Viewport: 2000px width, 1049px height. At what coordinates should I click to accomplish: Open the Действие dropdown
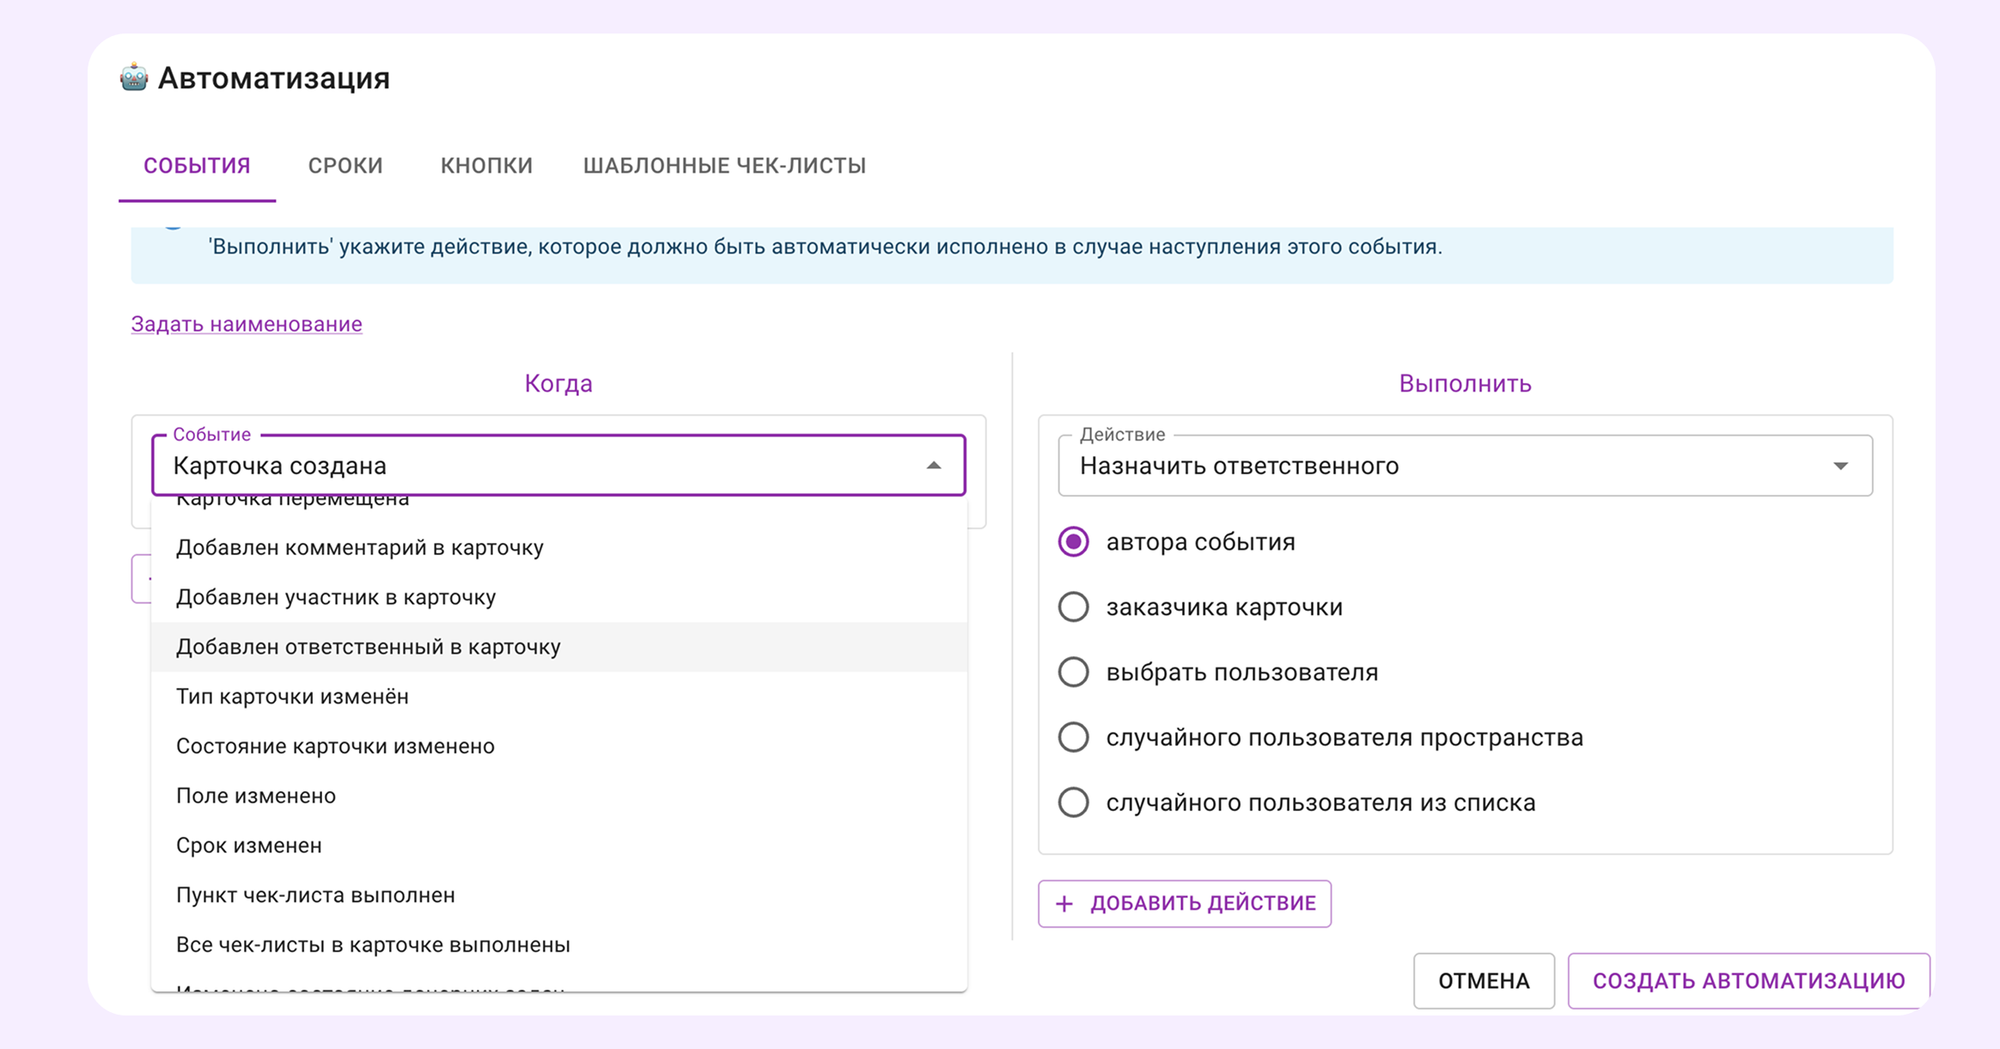(1843, 465)
